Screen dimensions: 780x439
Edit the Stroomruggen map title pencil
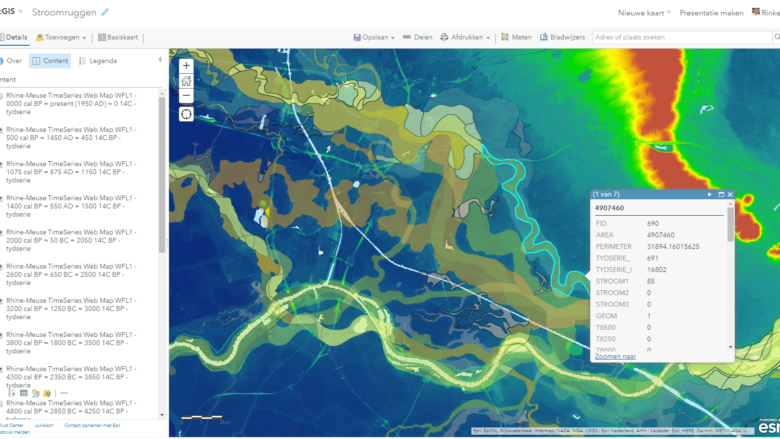[x=105, y=12]
